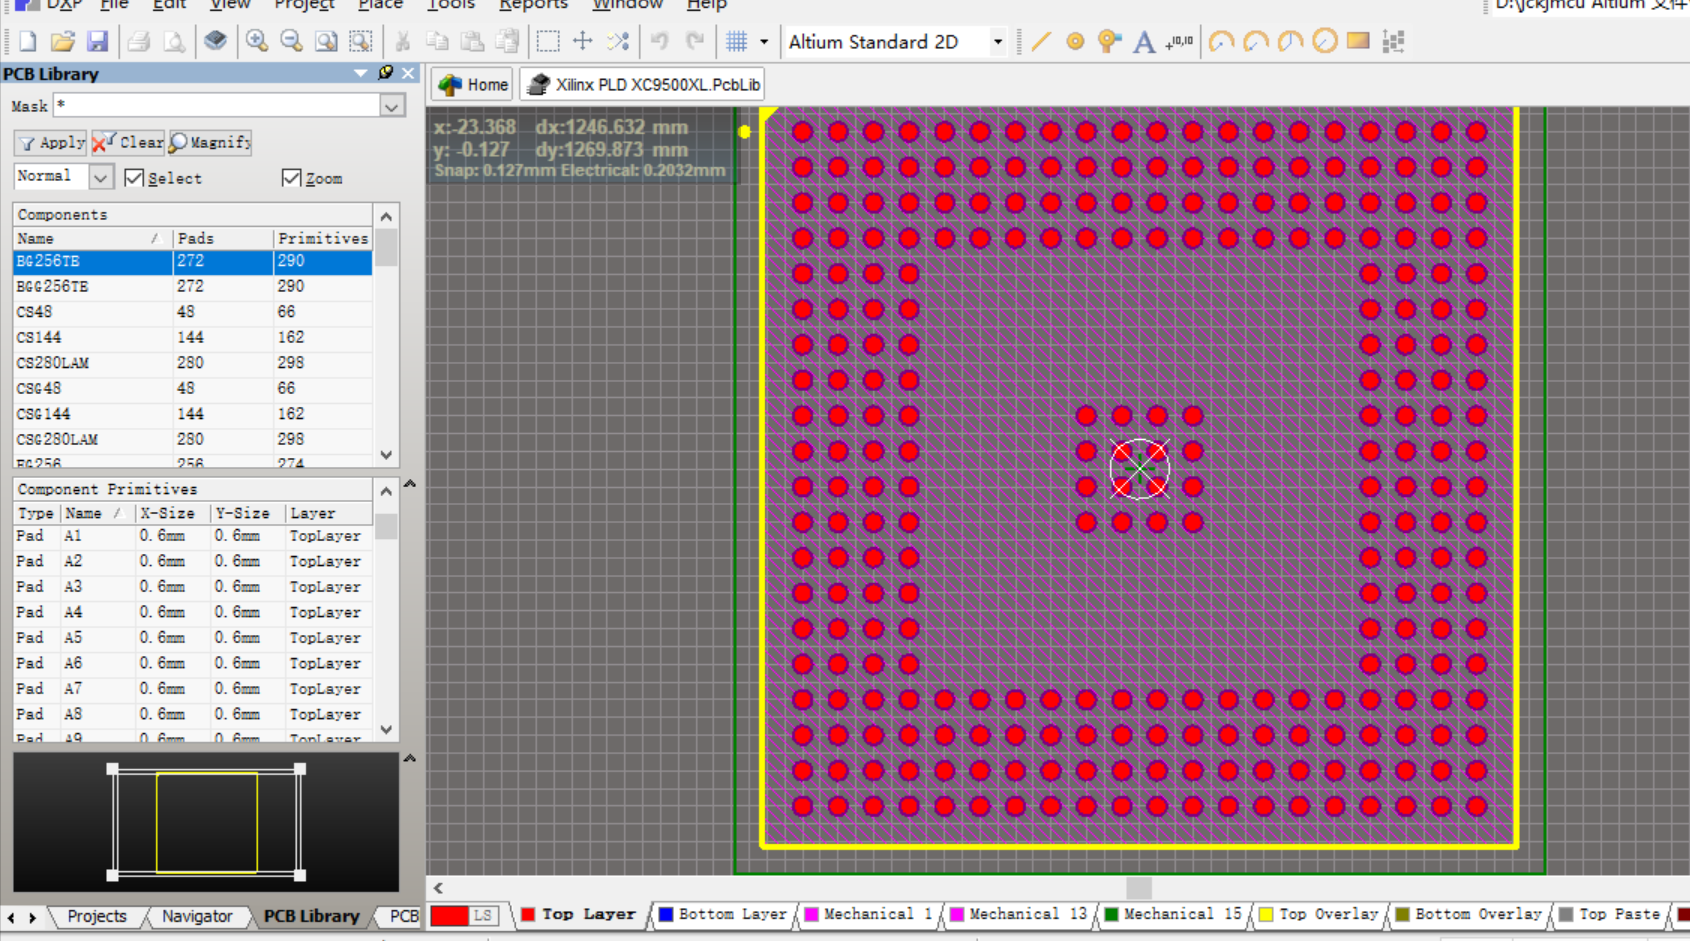The width and height of the screenshot is (1690, 941).
Task: Select inside area rectangle tool
Action: click(547, 41)
